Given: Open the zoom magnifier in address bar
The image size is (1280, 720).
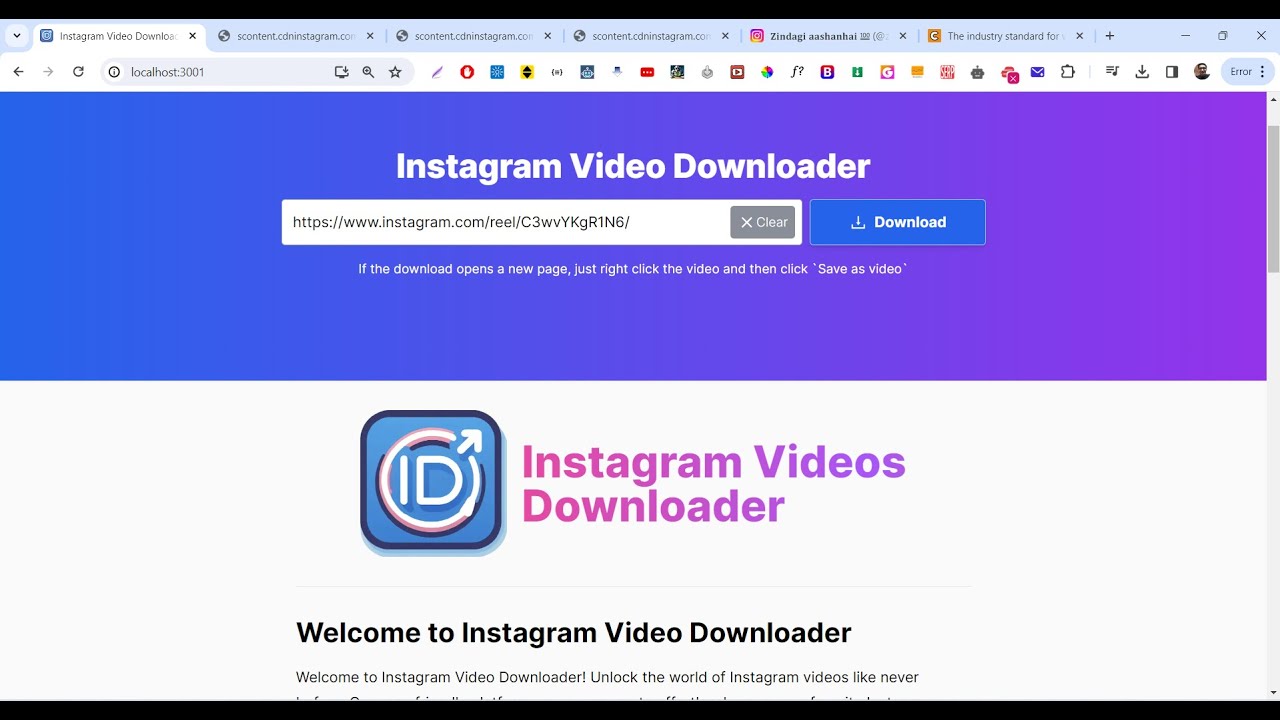Looking at the screenshot, I should [x=368, y=72].
